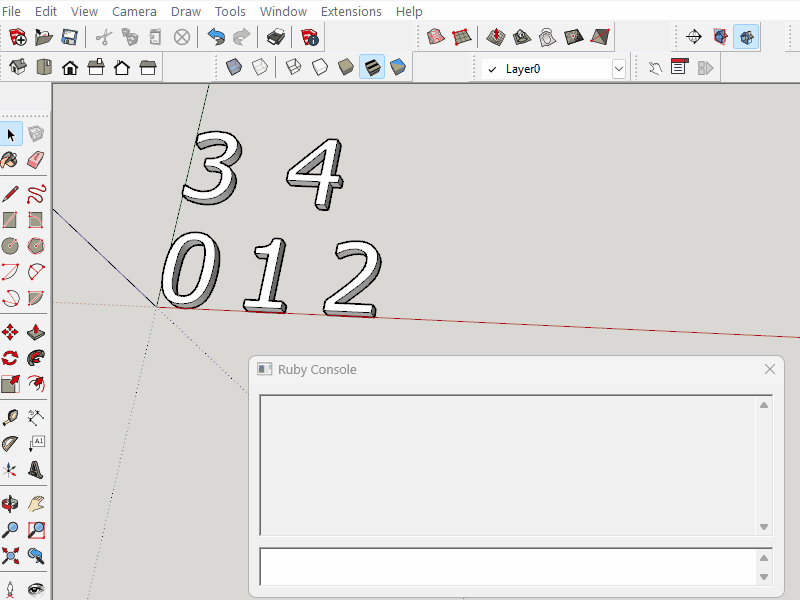Select the Rectangle tool
The height and width of the screenshot is (600, 800).
point(10,220)
